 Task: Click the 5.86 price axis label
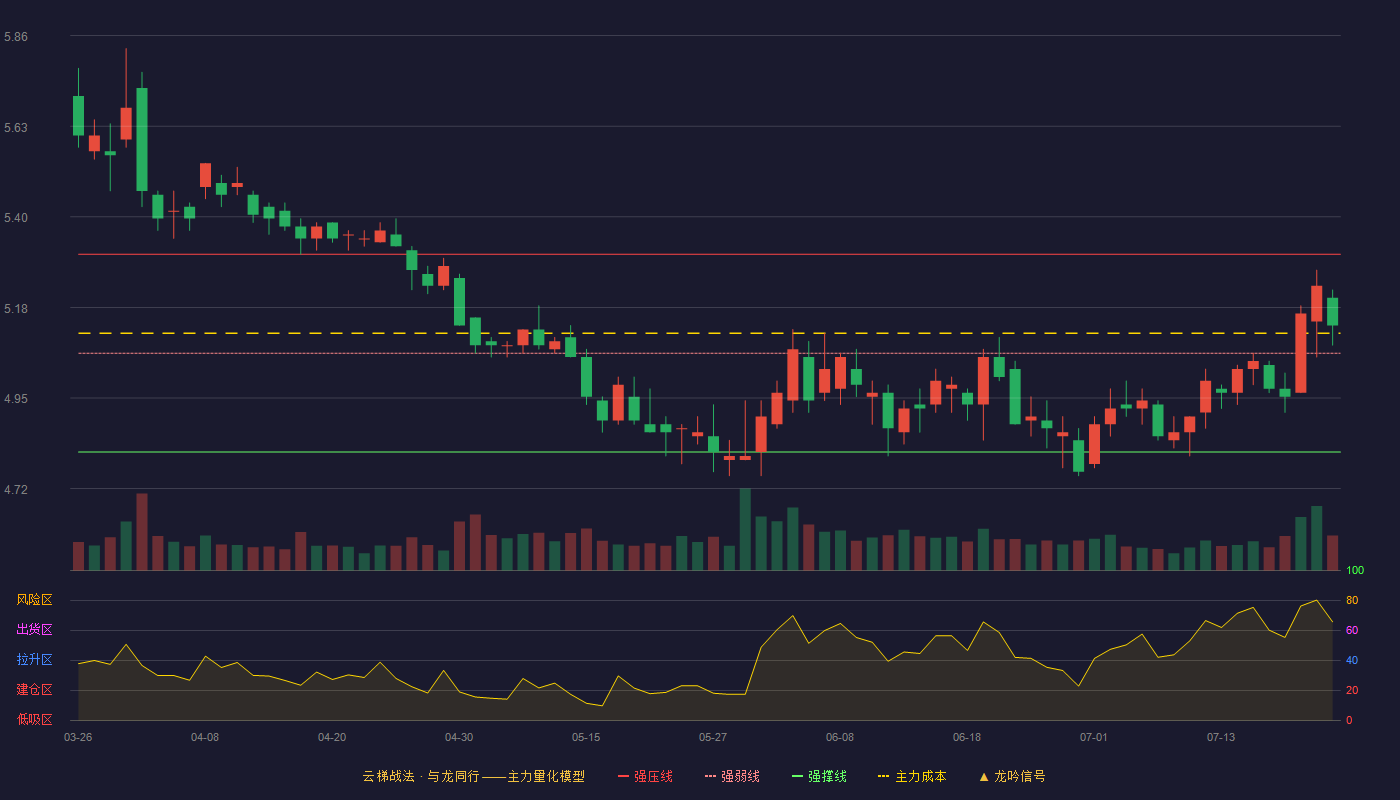16,37
